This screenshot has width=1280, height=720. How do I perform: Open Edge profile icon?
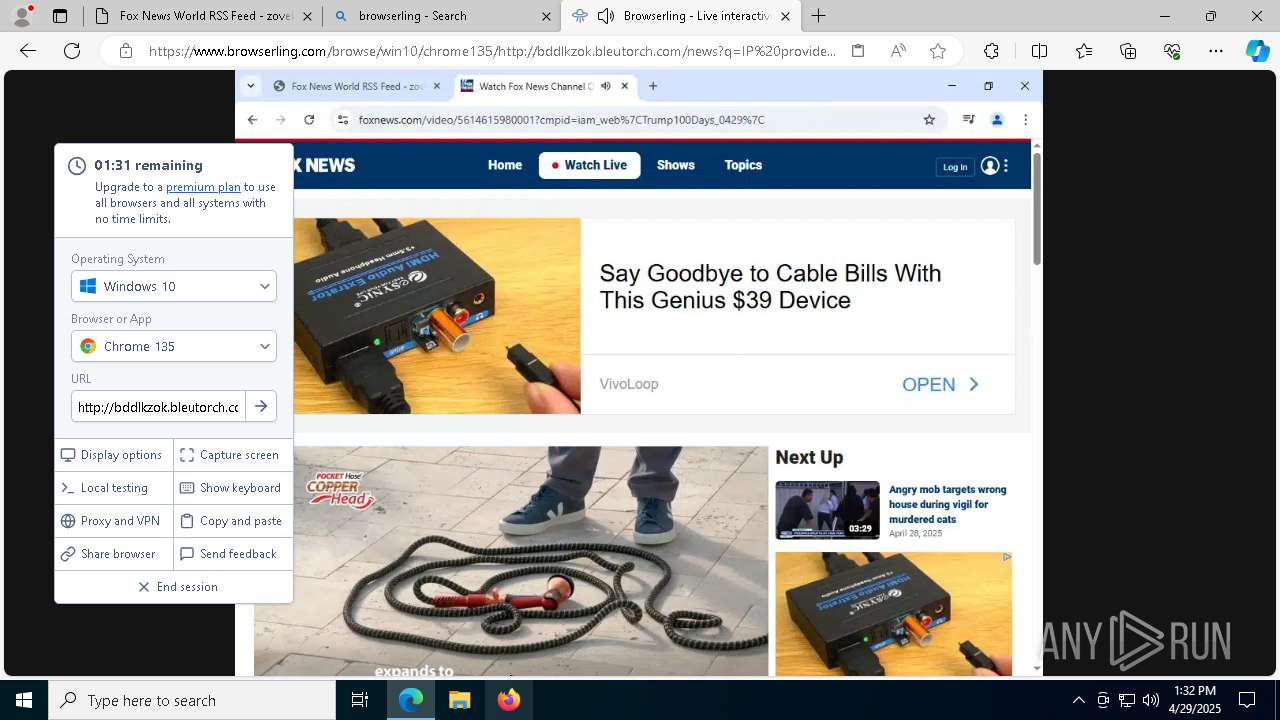coord(22,16)
